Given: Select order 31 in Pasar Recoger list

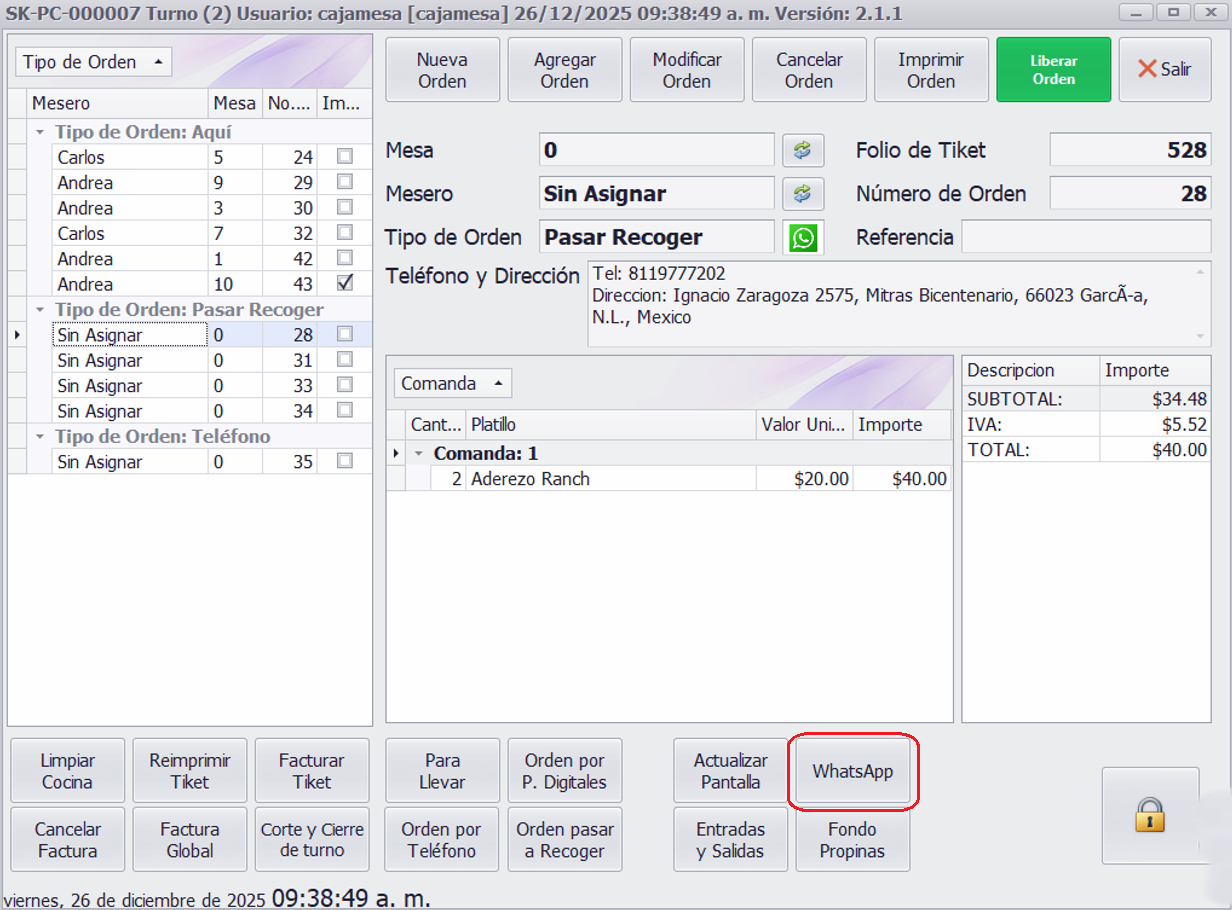Looking at the screenshot, I should point(130,360).
